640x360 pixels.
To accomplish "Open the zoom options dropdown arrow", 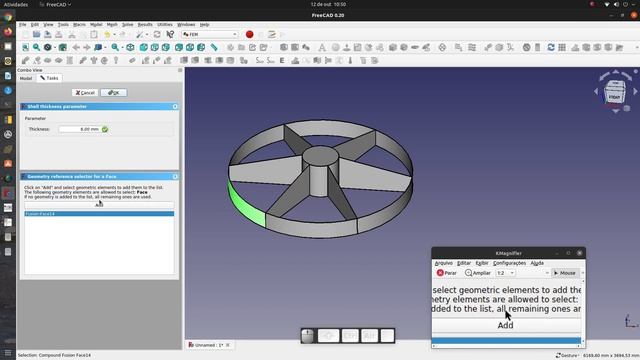I will pyautogui.click(x=122, y=48).
